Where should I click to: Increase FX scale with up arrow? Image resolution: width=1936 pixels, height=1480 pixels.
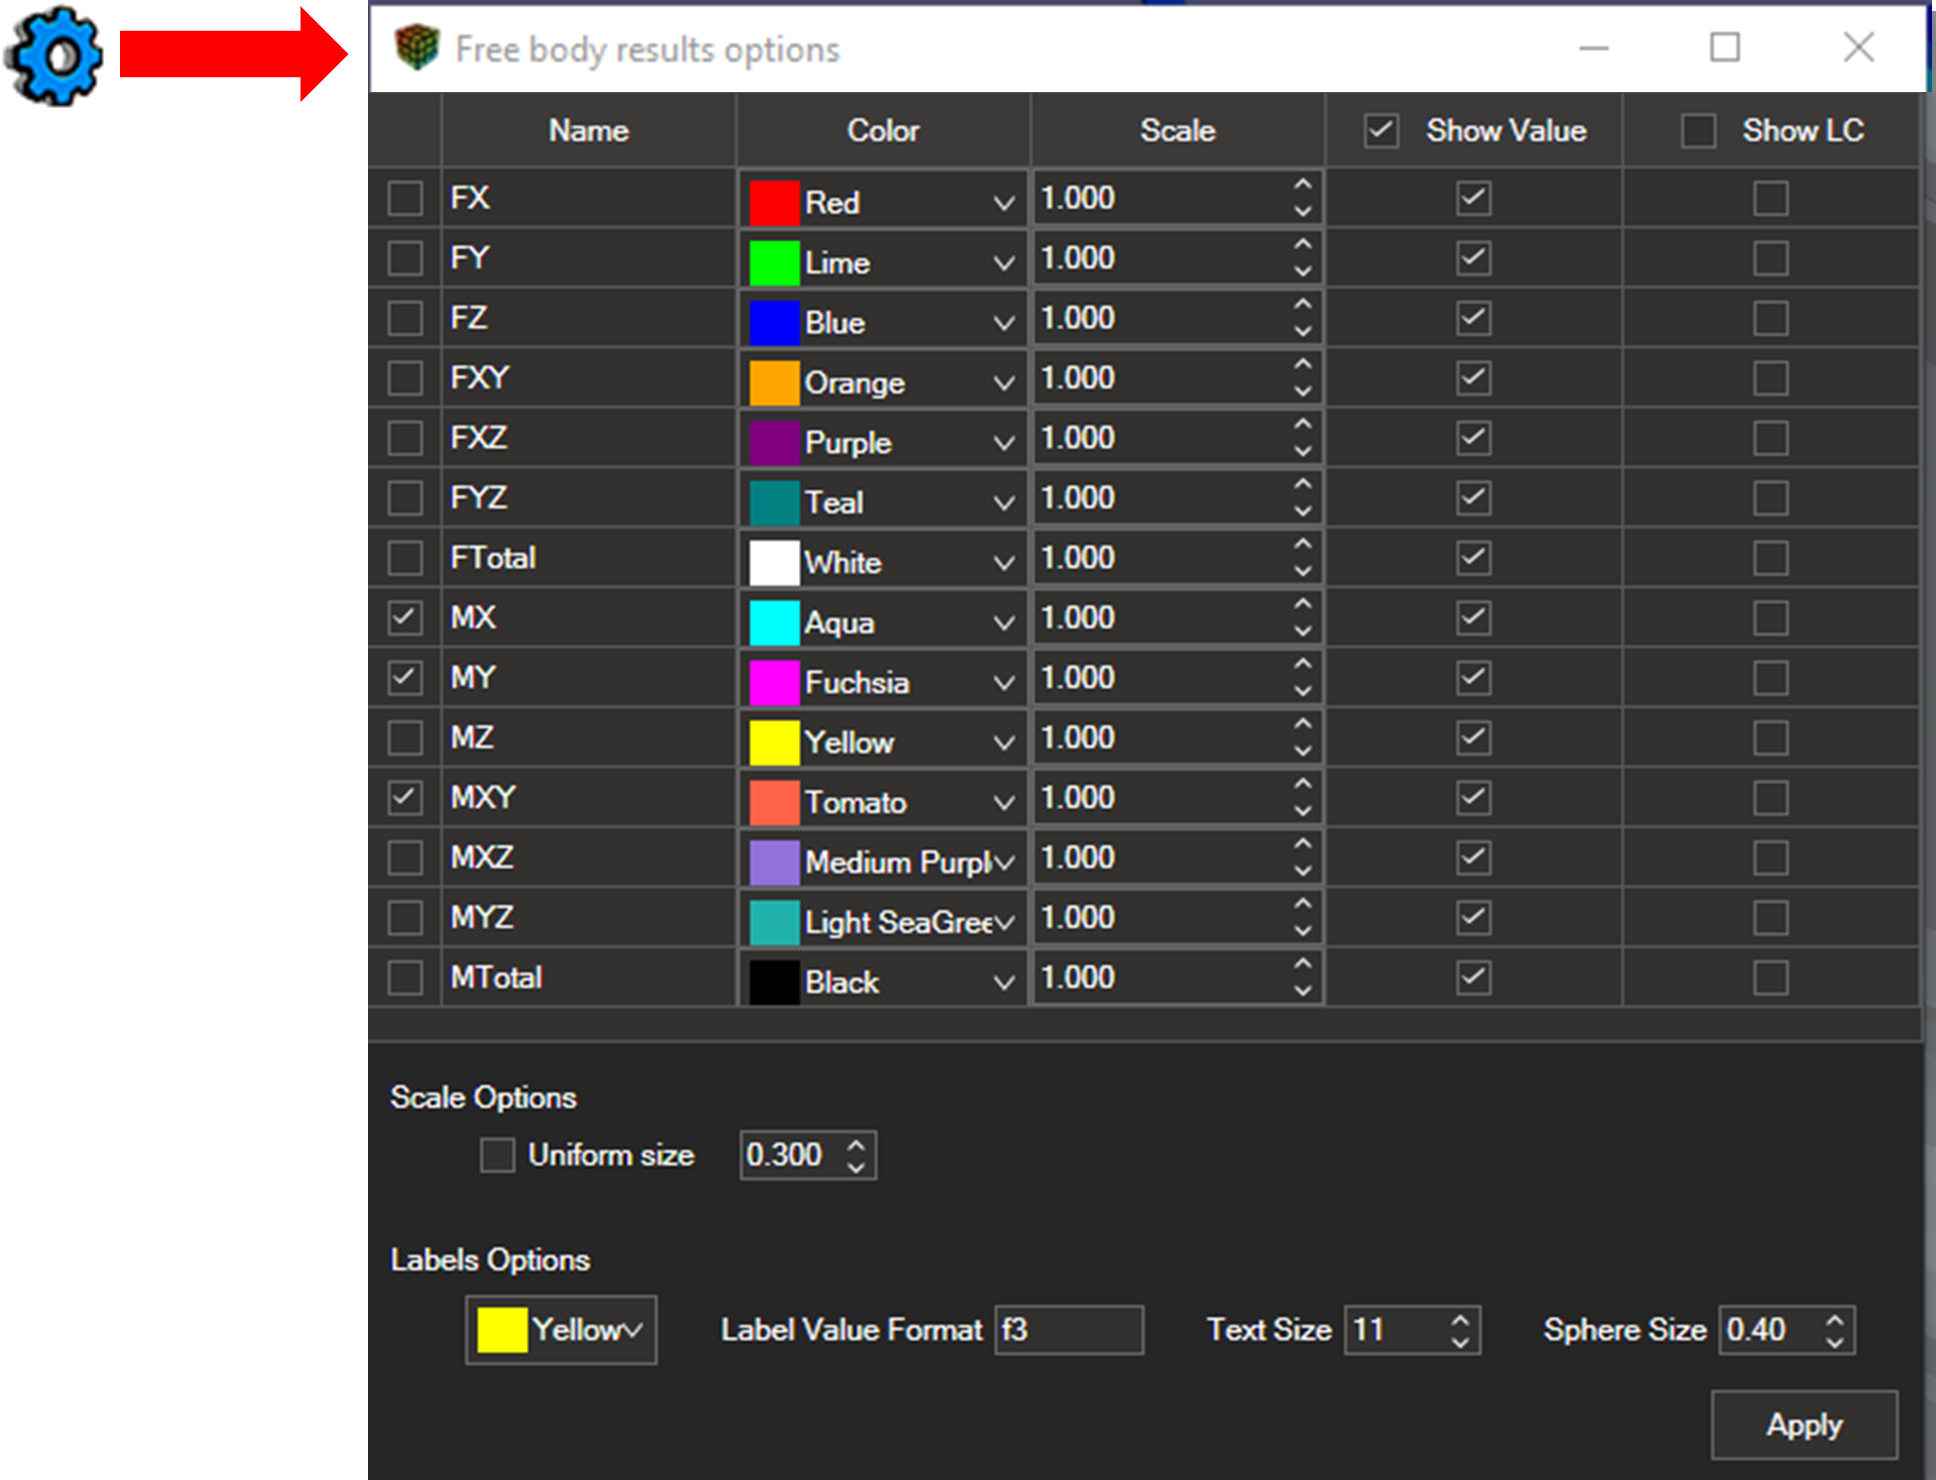[x=1302, y=185]
